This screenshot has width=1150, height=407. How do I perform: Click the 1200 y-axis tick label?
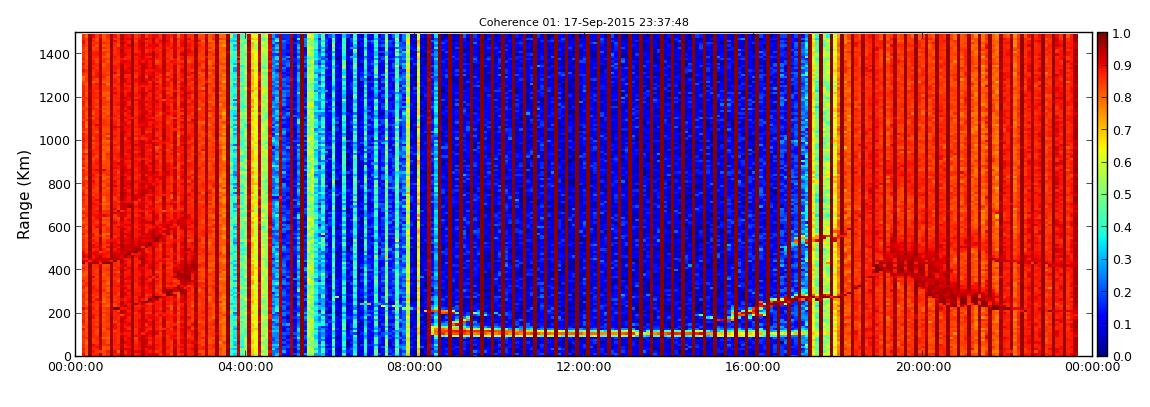[x=56, y=98]
